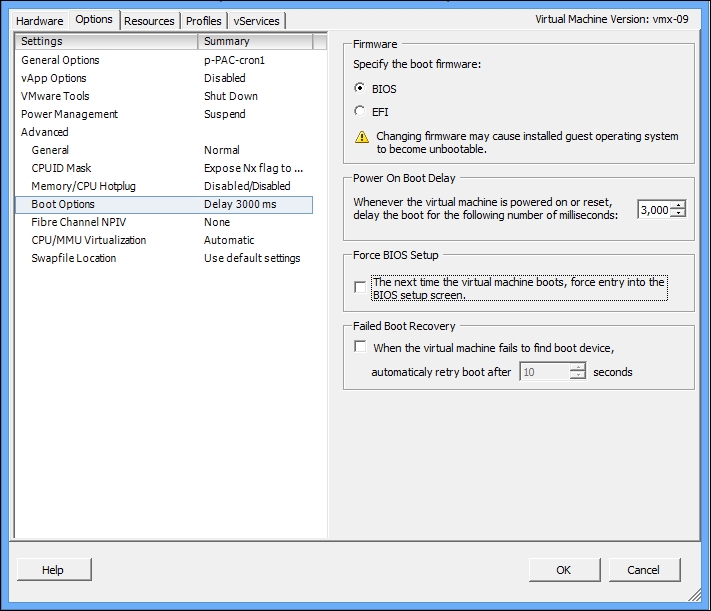Click the firmware warning triangle icon
711x611 pixels.
tap(361, 137)
